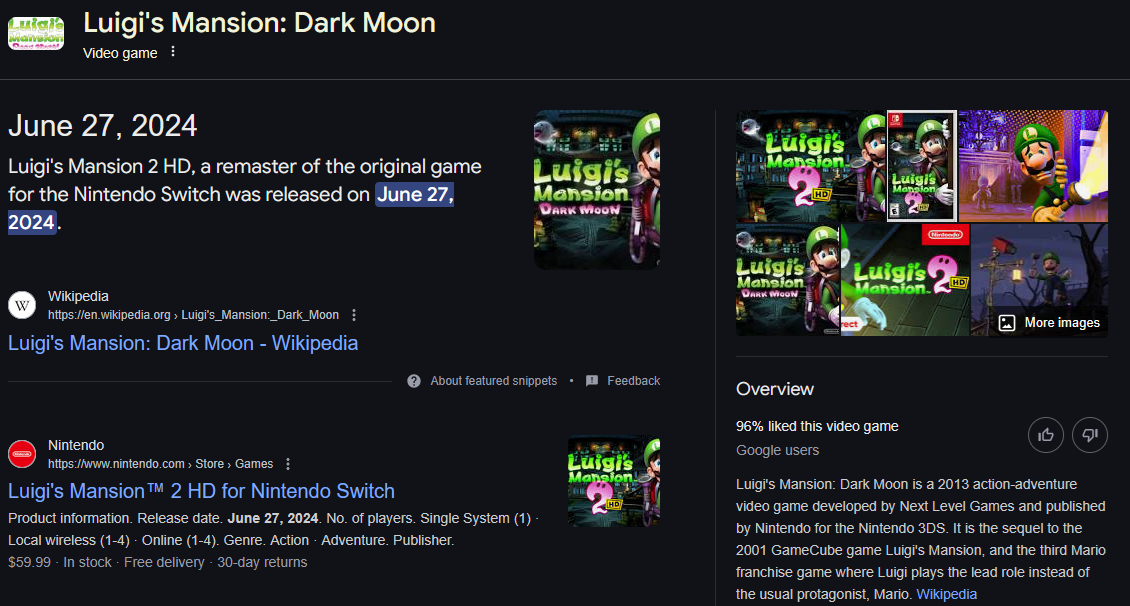Open the Wikipedia favicon icon in snippet

click(22, 305)
